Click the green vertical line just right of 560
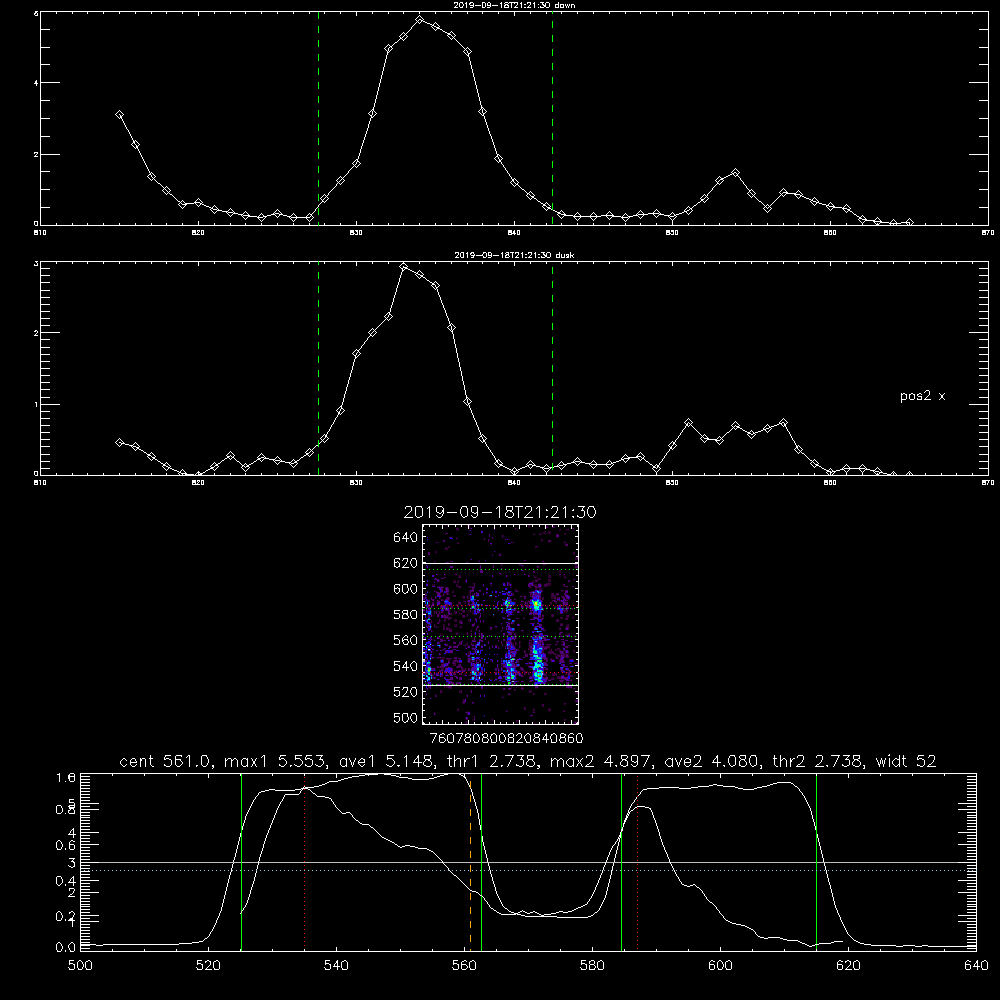The image size is (1000, 1000). pyautogui.click(x=482, y=861)
